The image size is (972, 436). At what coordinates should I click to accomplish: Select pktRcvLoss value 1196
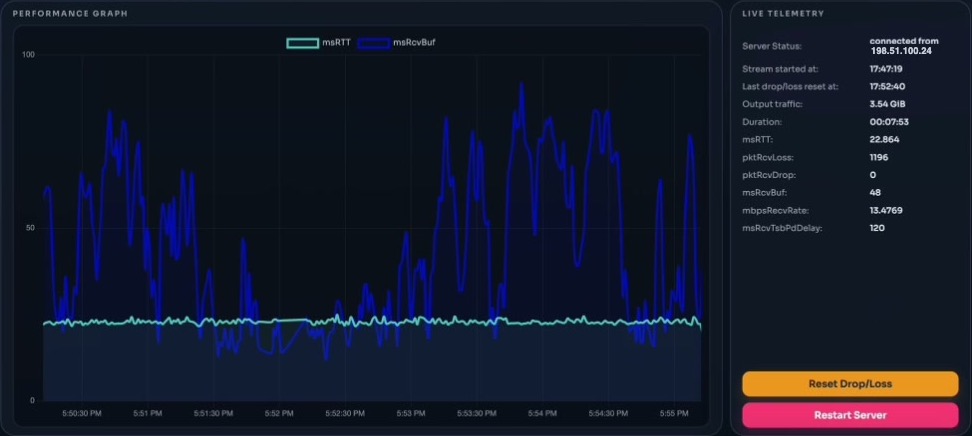[879, 158]
